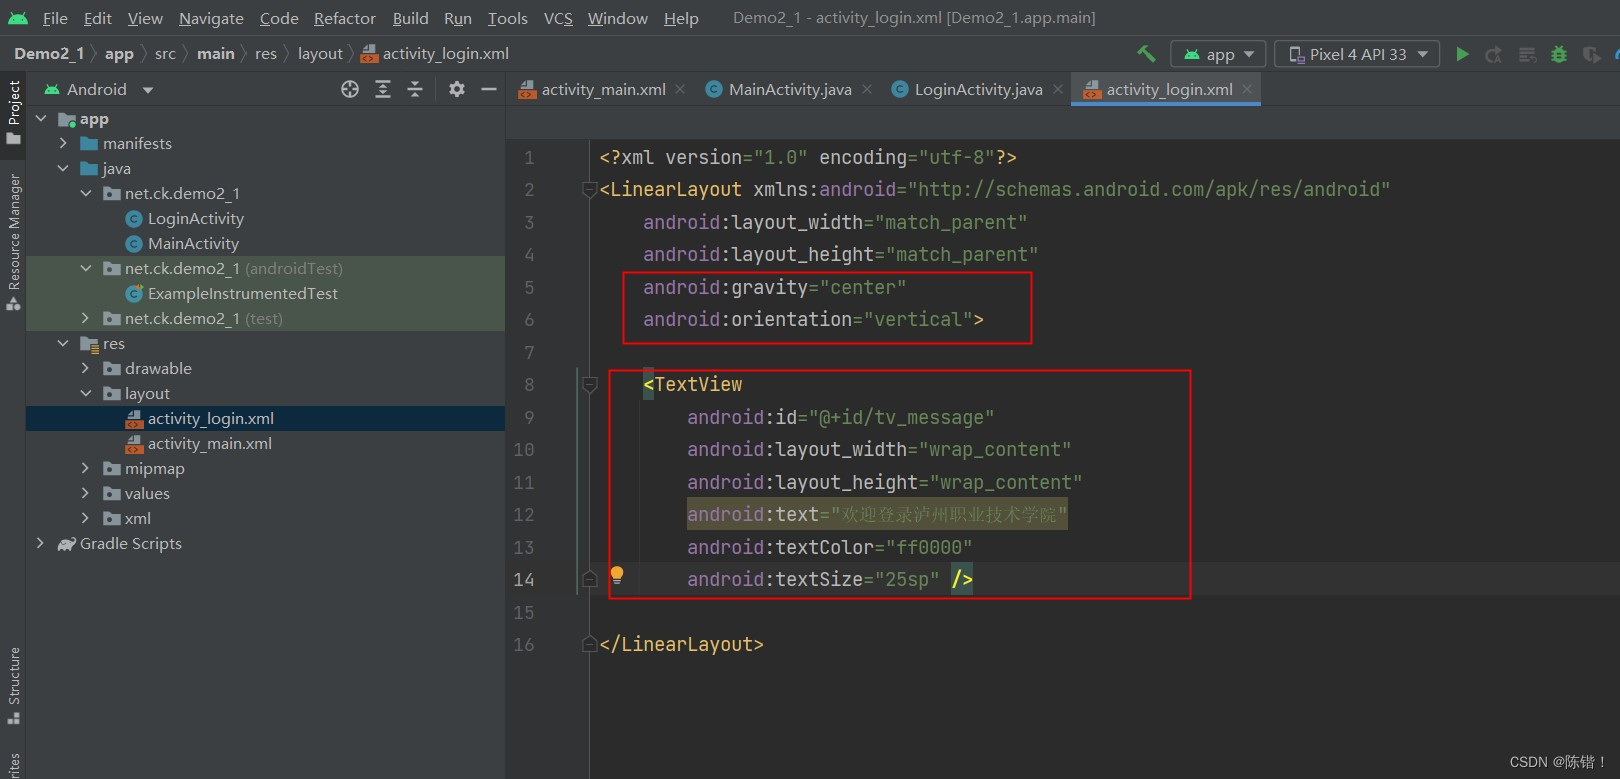1620x779 pixels.
Task: Open the app run configuration dropdown
Action: (x=1219, y=54)
